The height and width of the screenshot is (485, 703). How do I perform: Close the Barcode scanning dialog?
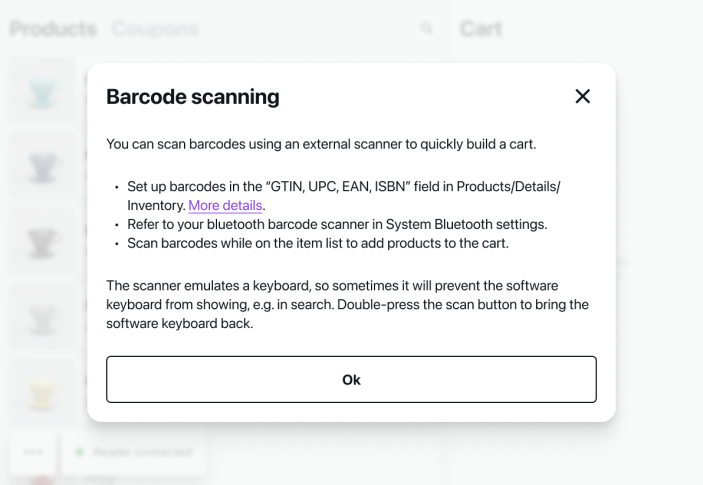(582, 96)
